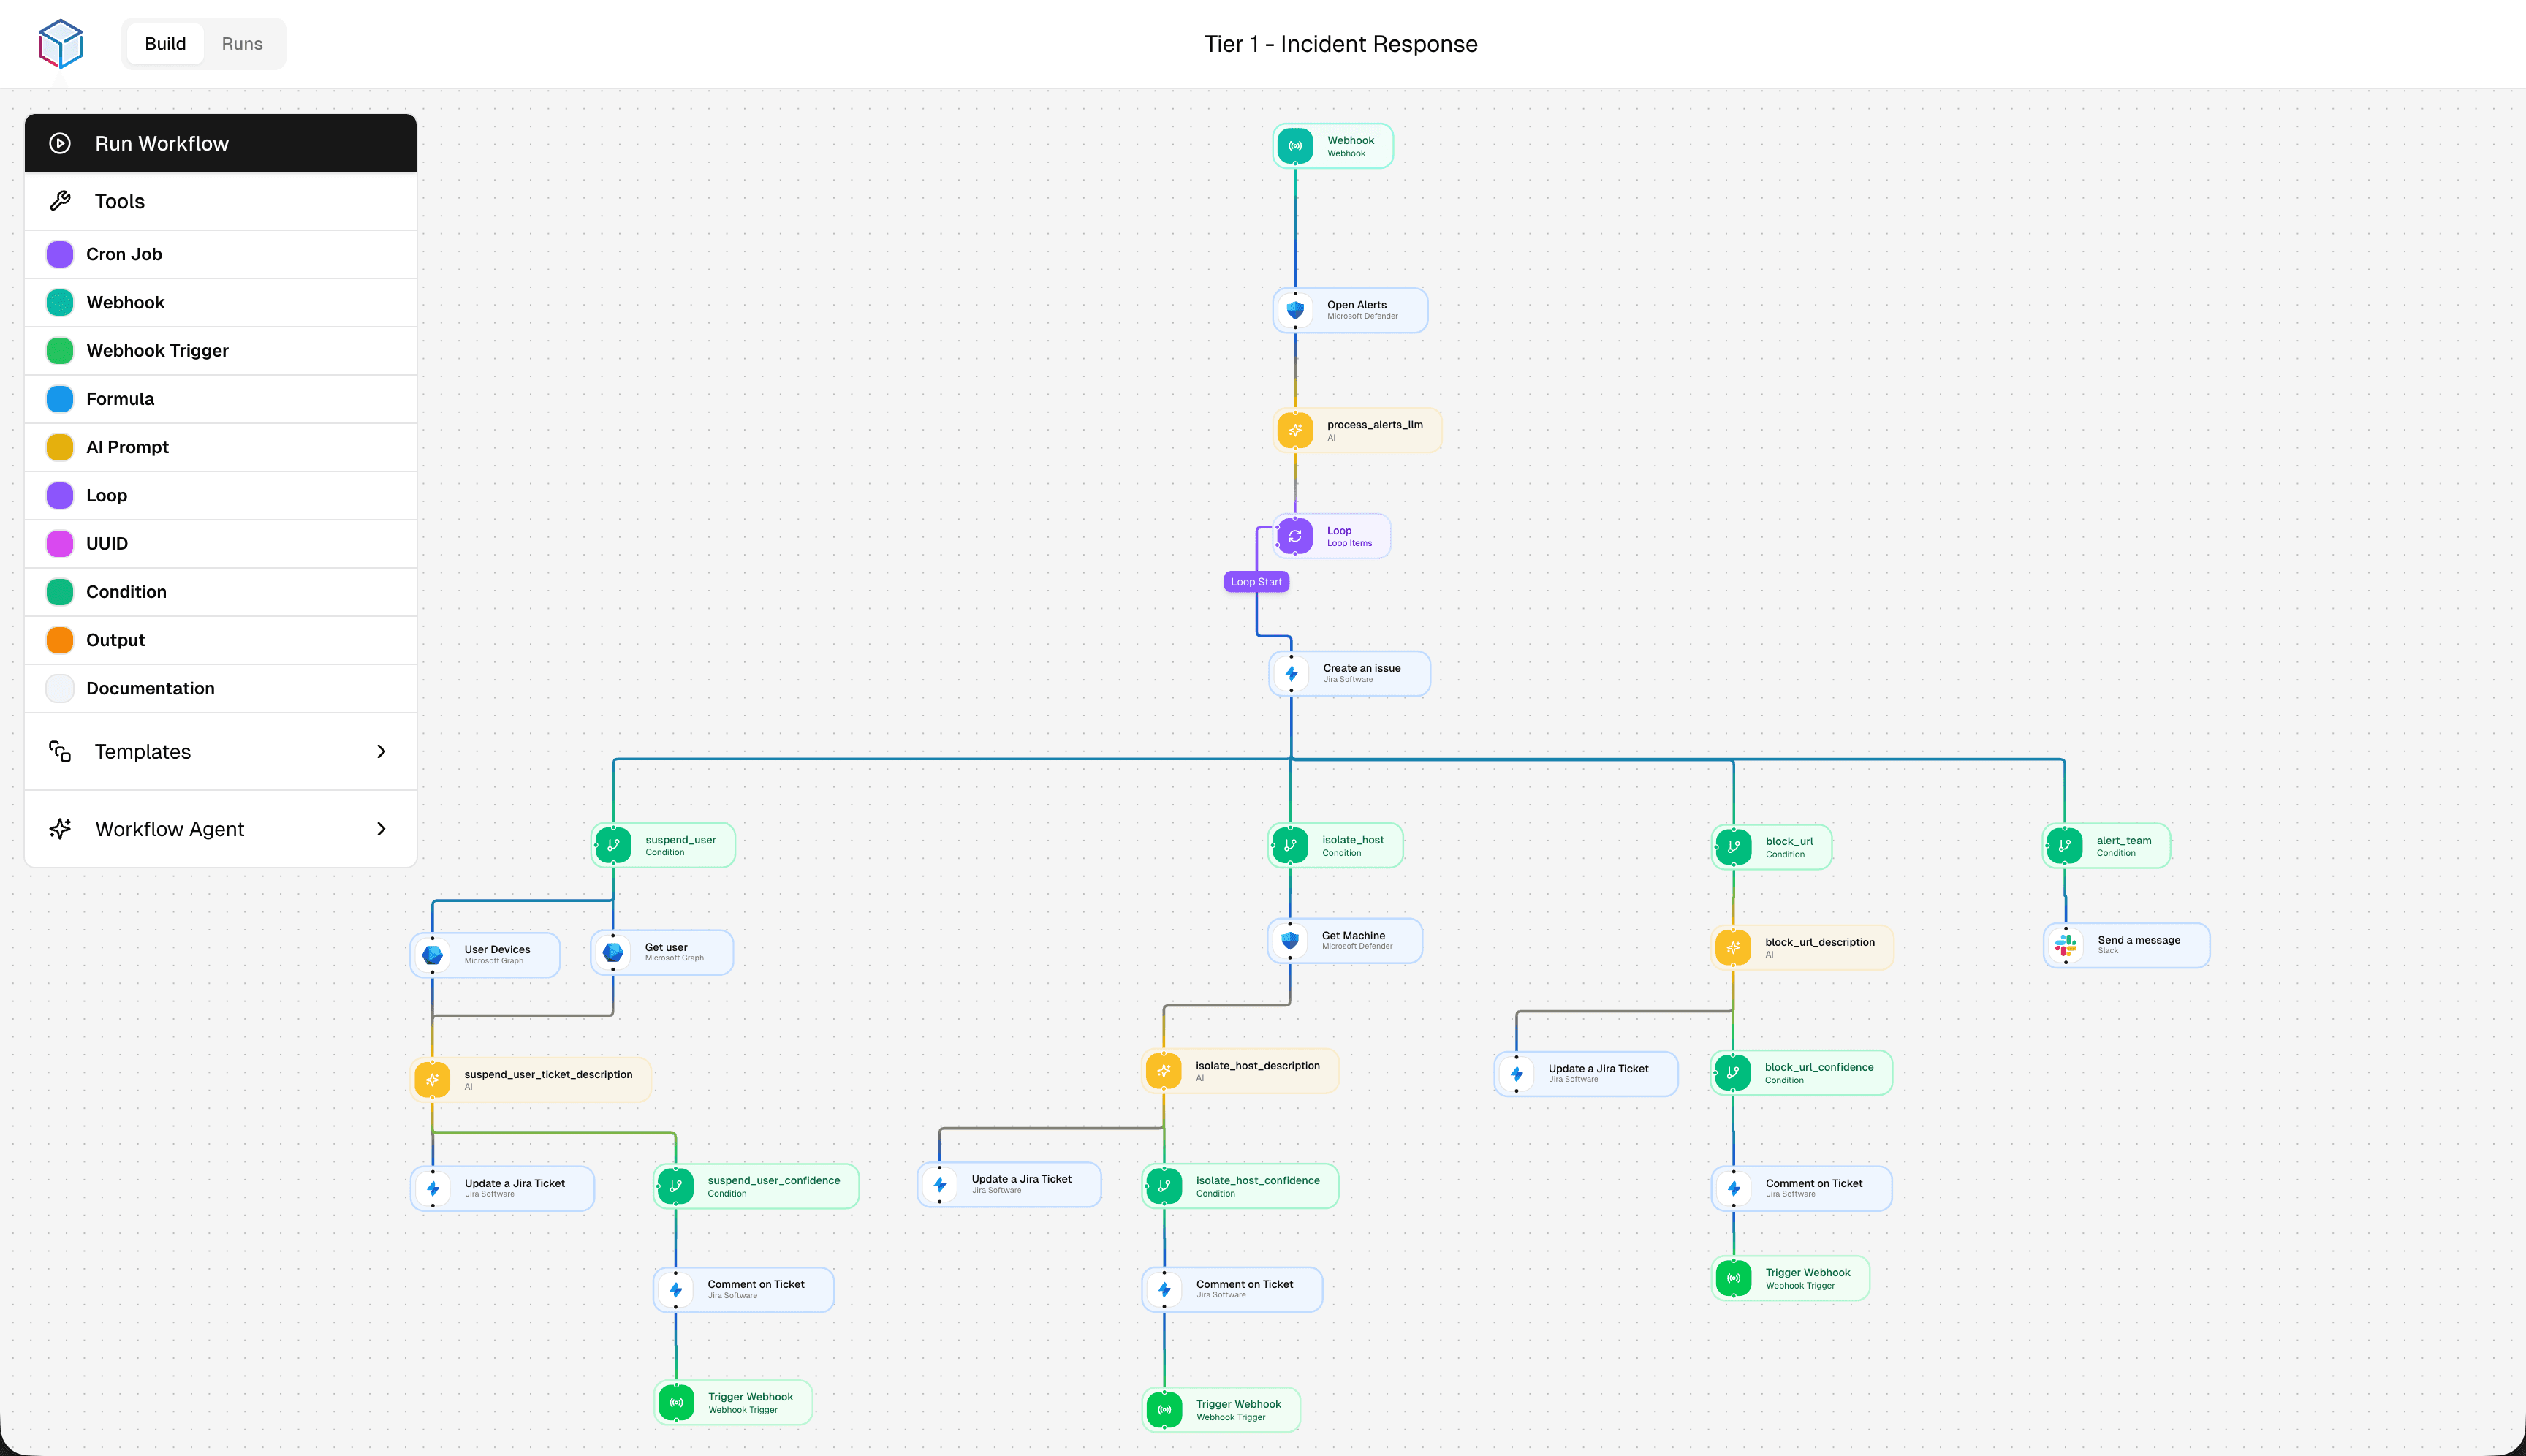
Task: Select the Slack icon on Send a message node
Action: (x=2065, y=945)
